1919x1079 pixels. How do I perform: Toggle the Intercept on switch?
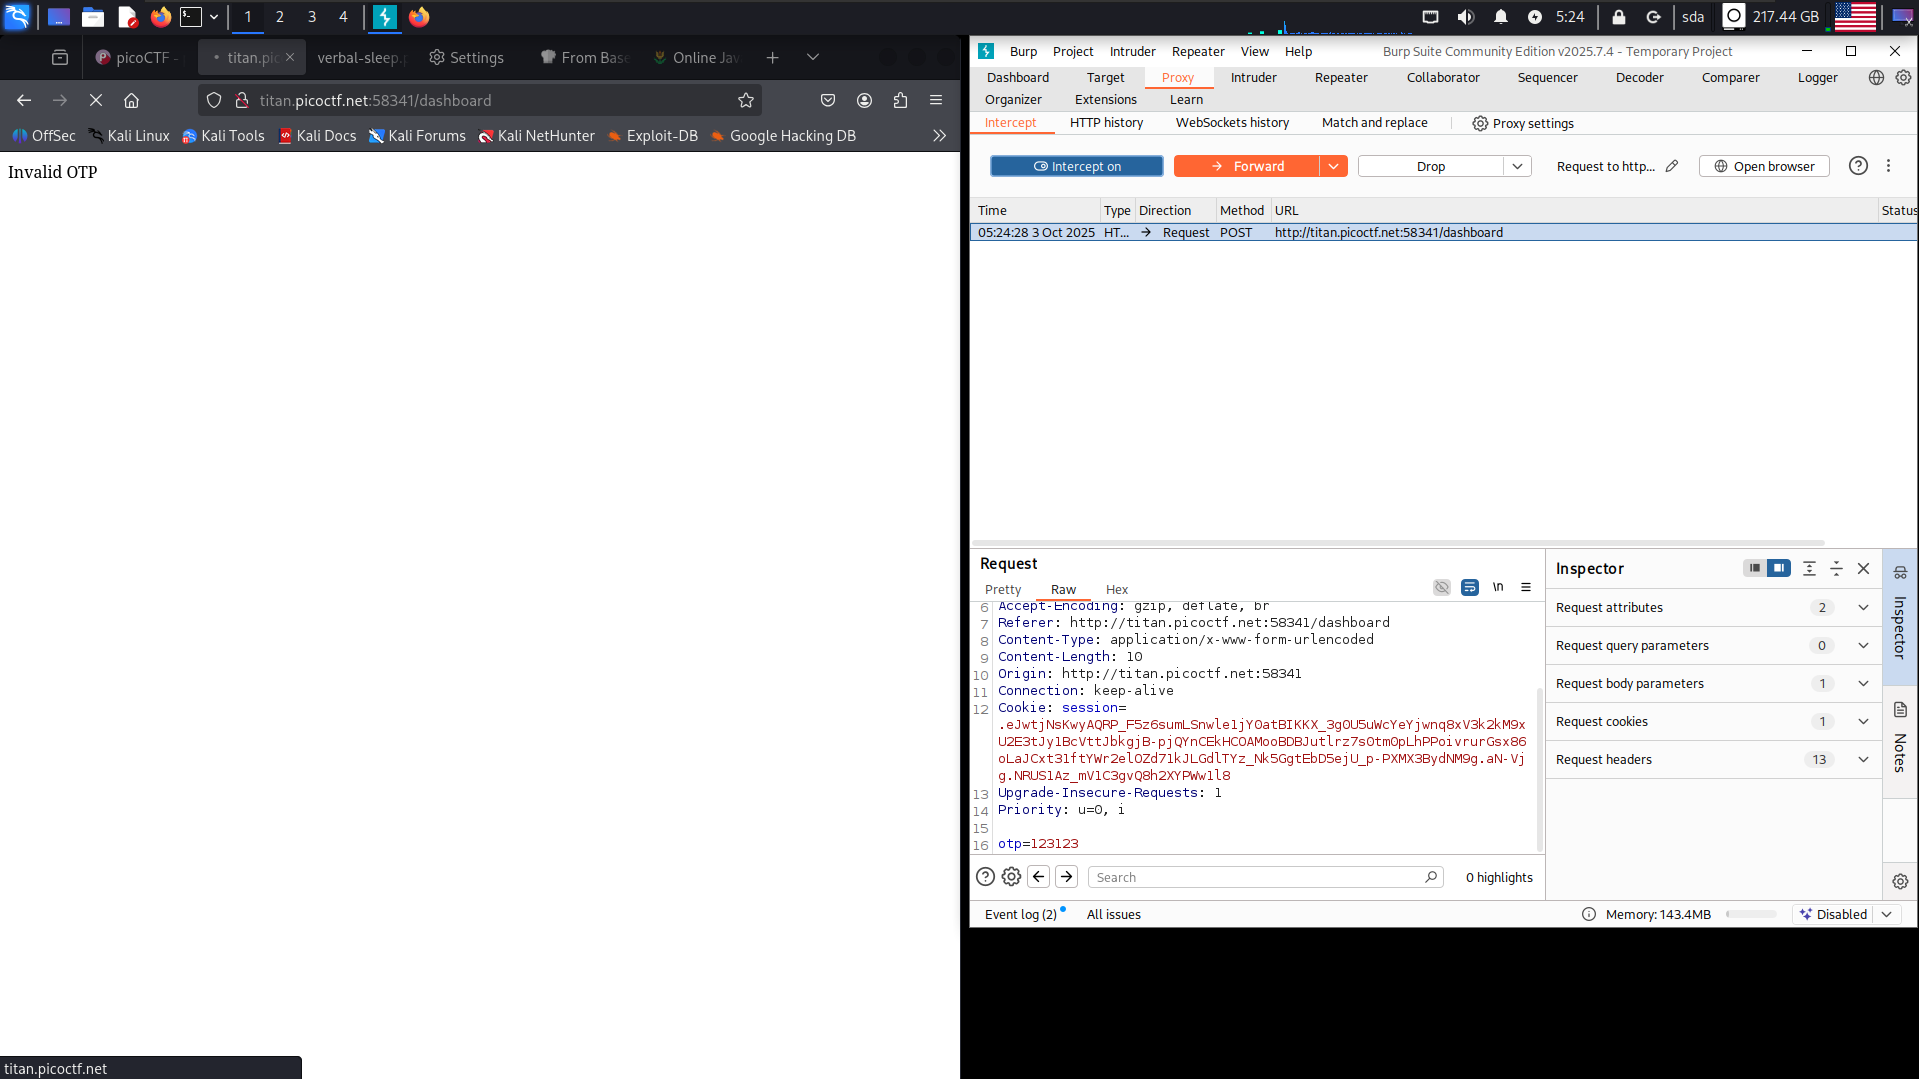(x=1076, y=166)
